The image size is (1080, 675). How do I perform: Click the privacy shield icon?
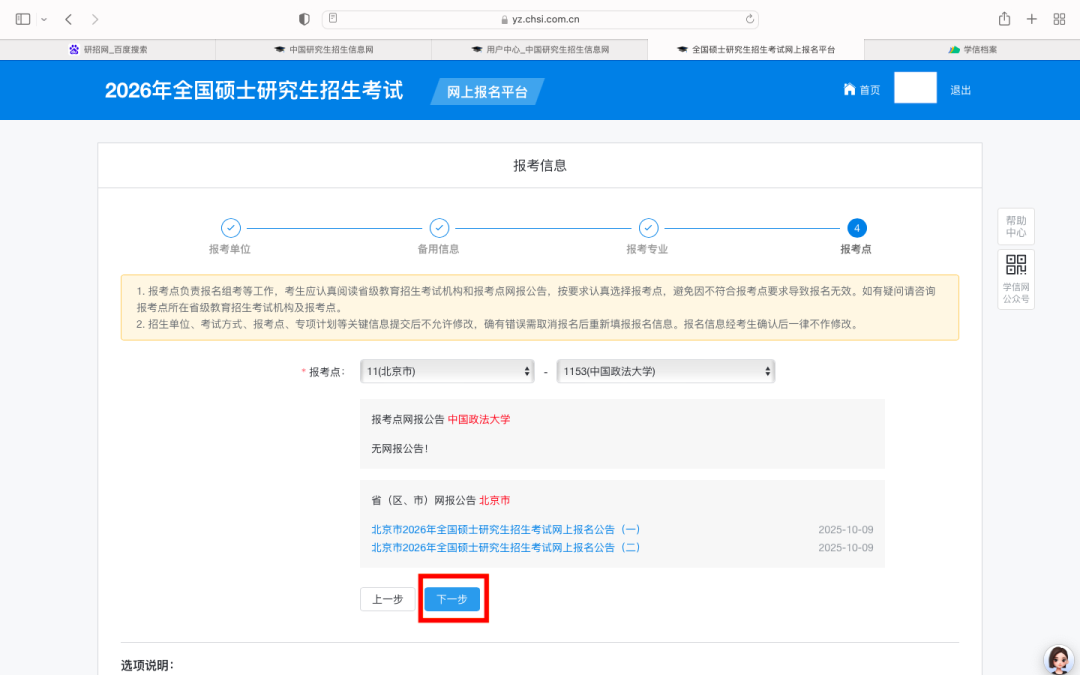[x=305, y=19]
